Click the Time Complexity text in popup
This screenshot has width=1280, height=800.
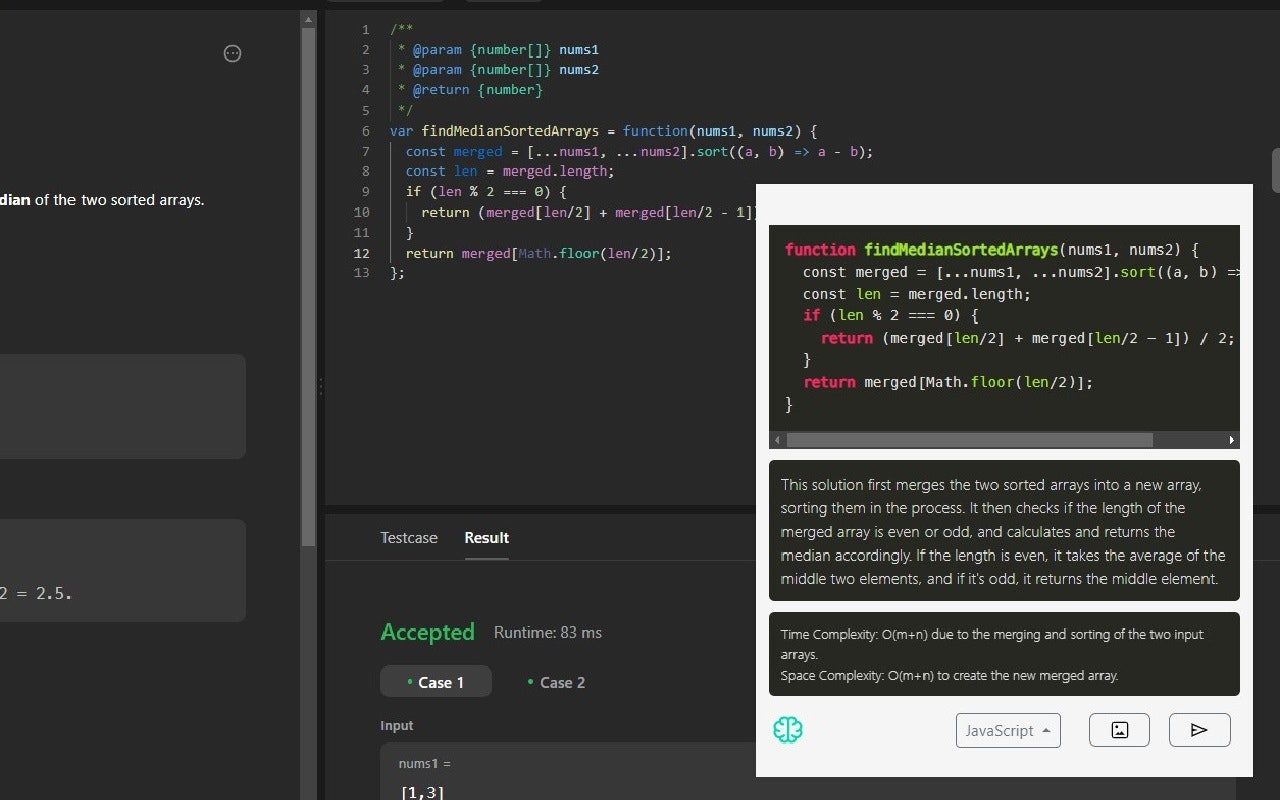(x=992, y=644)
